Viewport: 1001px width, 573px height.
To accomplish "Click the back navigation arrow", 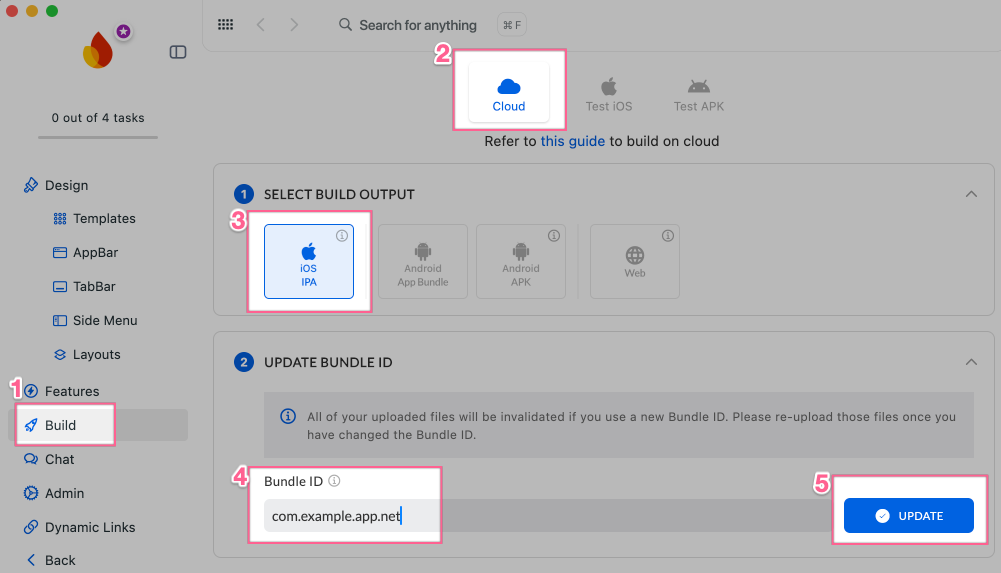I will (x=260, y=25).
